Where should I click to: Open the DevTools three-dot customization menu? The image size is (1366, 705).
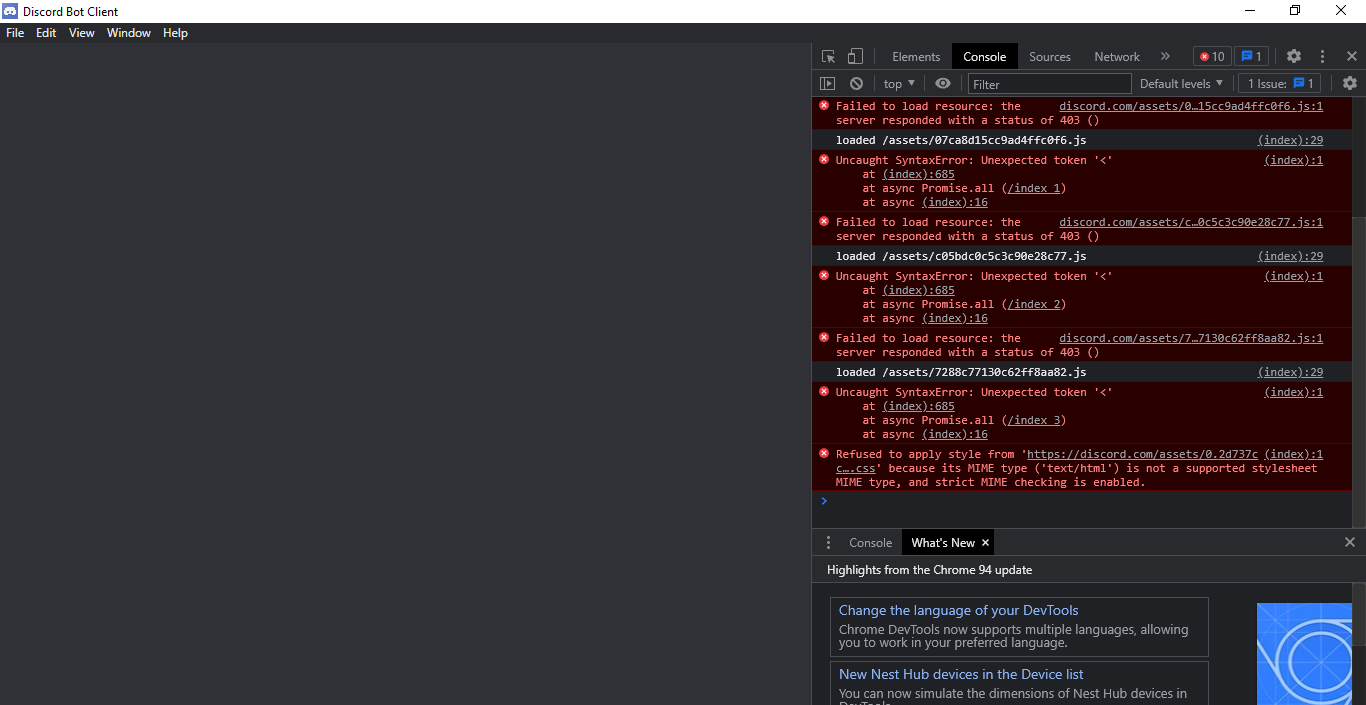click(x=1322, y=56)
